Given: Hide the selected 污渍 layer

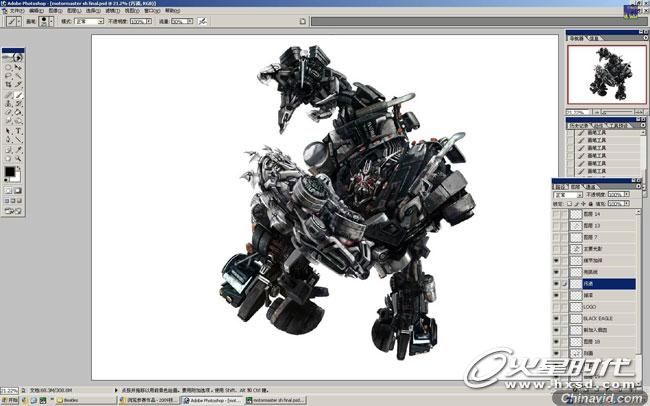Looking at the screenshot, I should pyautogui.click(x=556, y=284).
